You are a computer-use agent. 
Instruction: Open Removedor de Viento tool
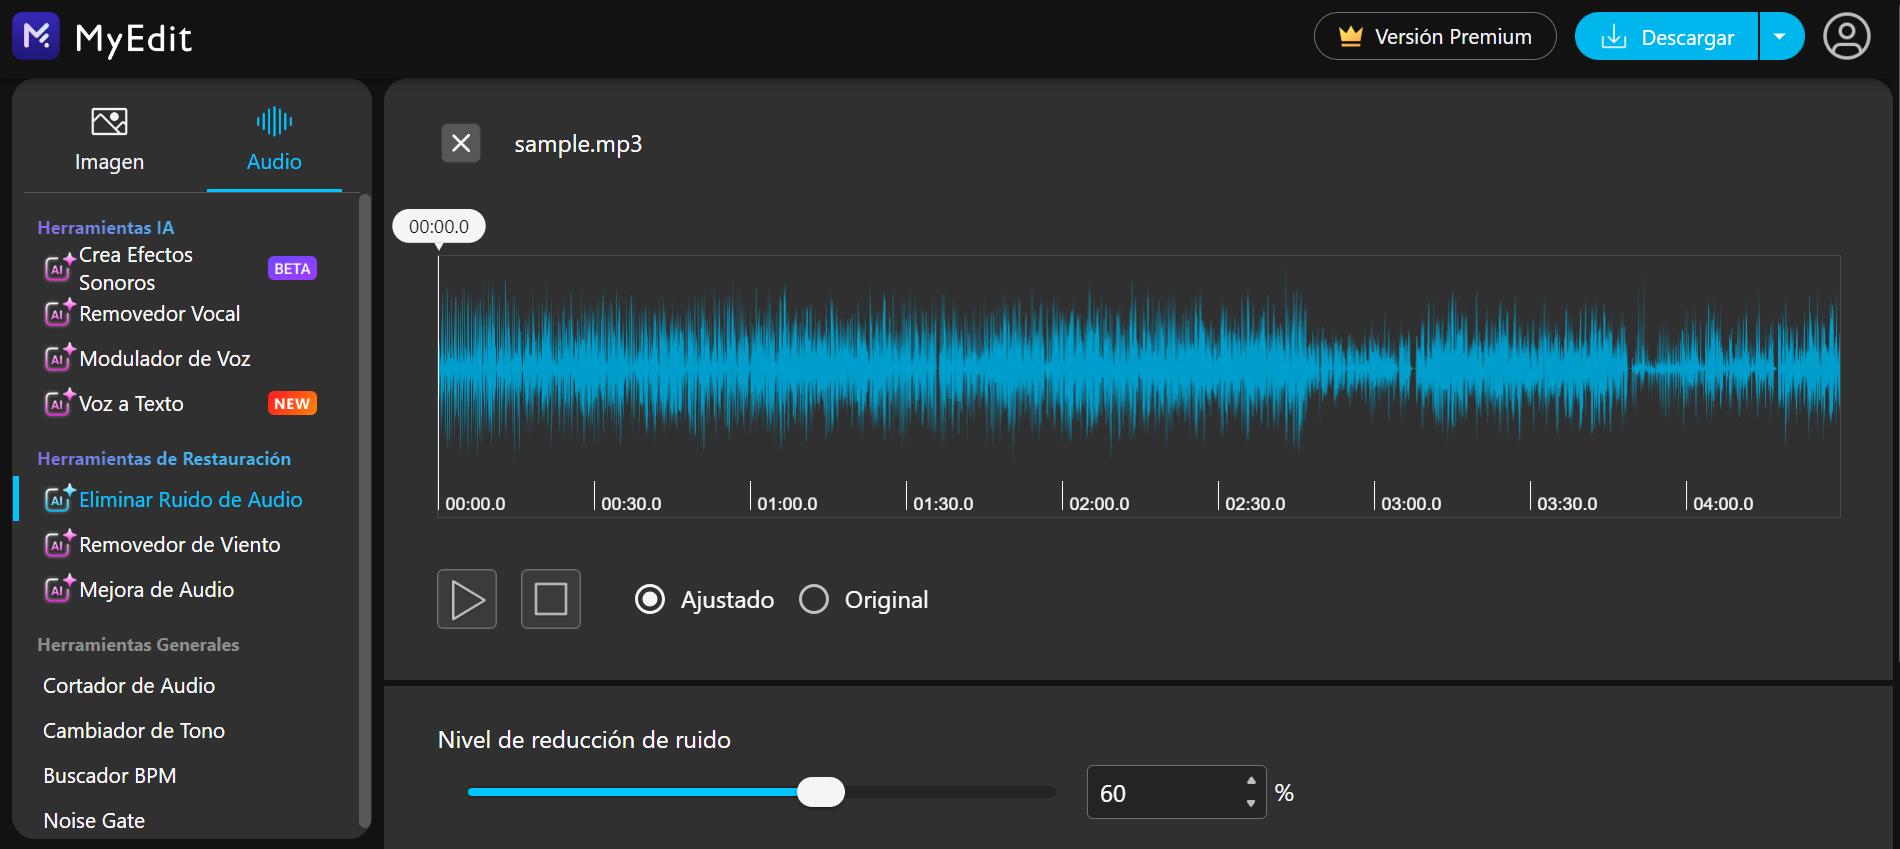point(180,545)
